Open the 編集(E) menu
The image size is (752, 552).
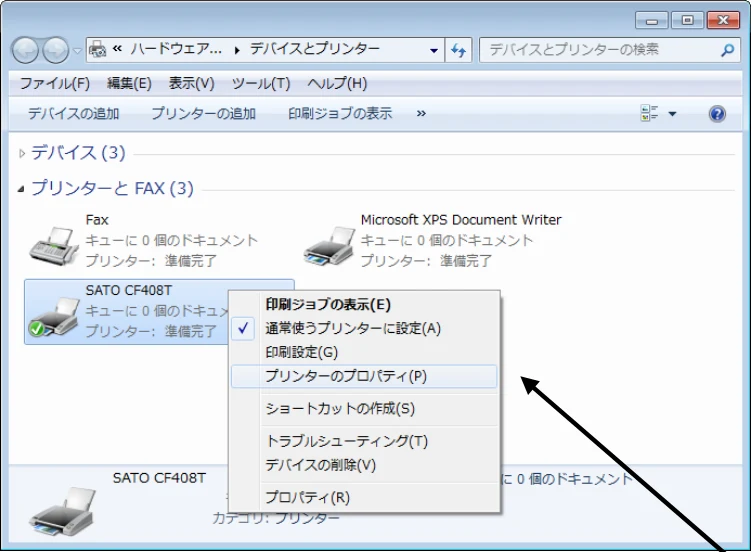point(129,83)
